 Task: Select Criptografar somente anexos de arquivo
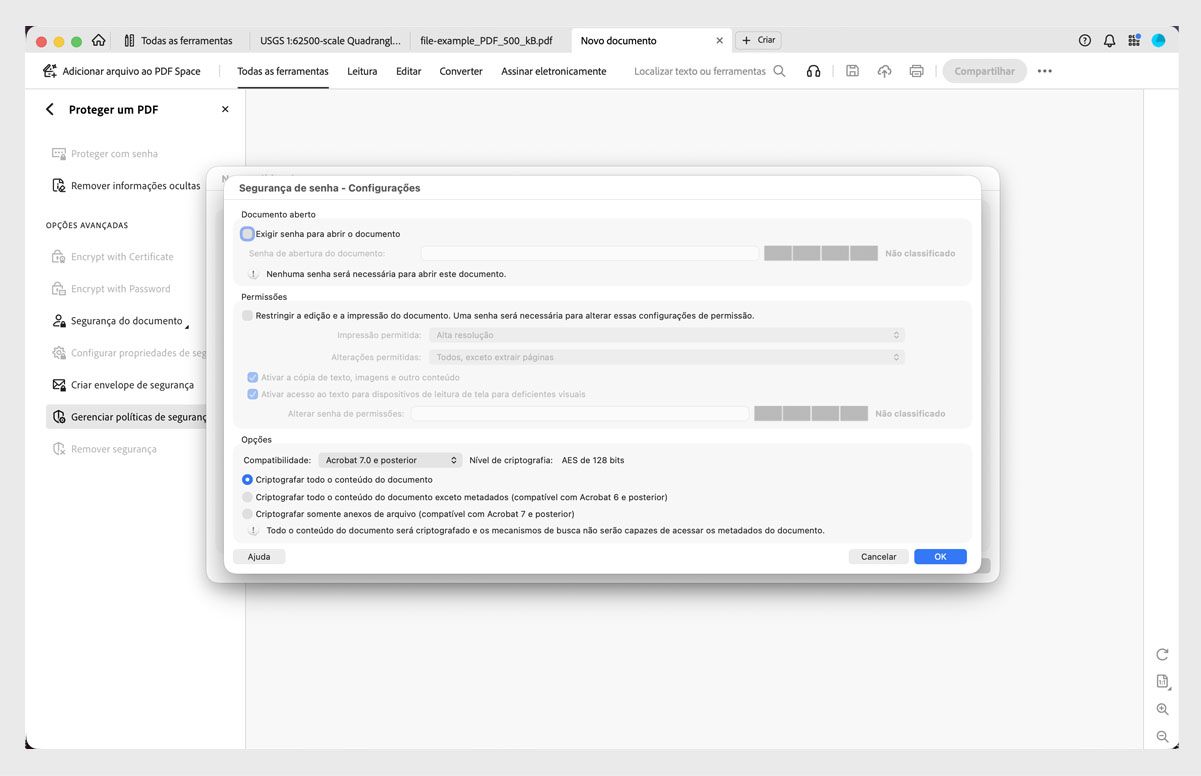(x=248, y=513)
